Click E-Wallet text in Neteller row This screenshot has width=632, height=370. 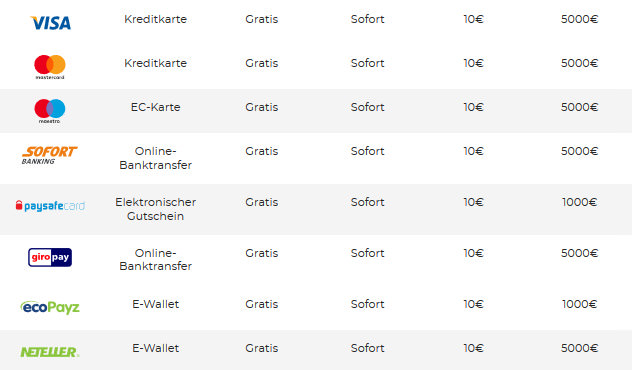tap(156, 348)
